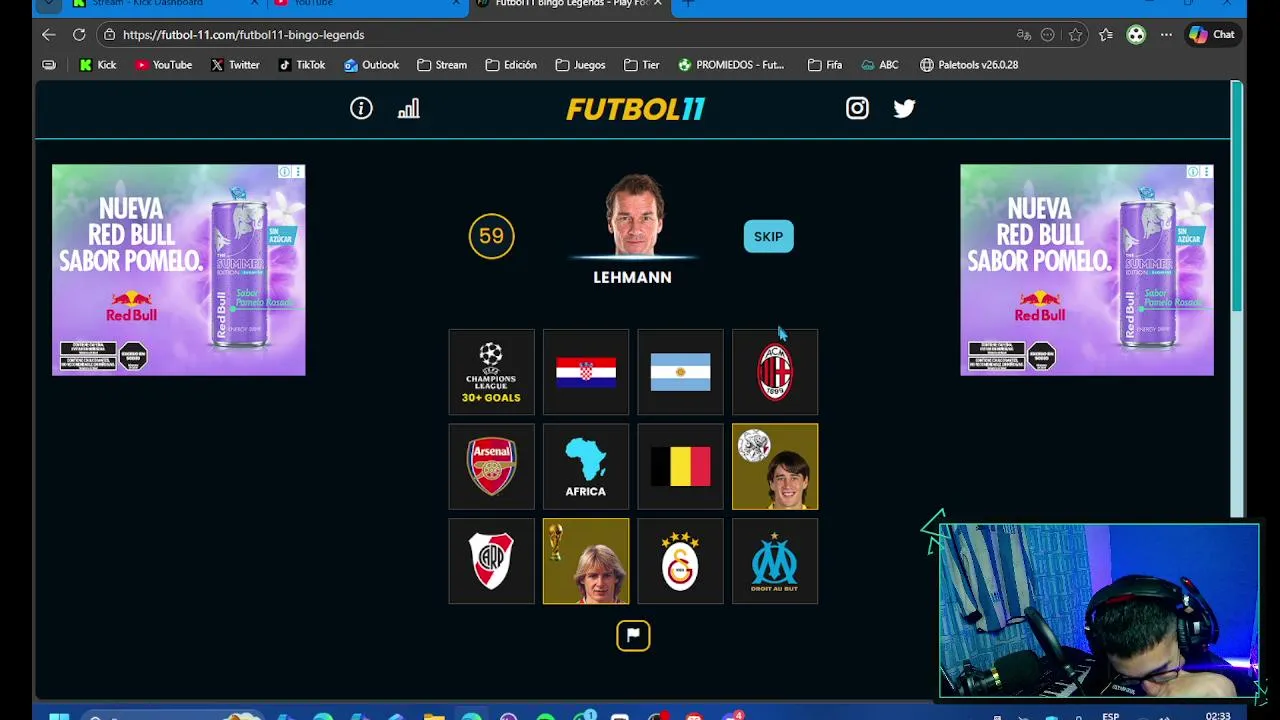Click the filled Ajax player cell

click(775, 467)
